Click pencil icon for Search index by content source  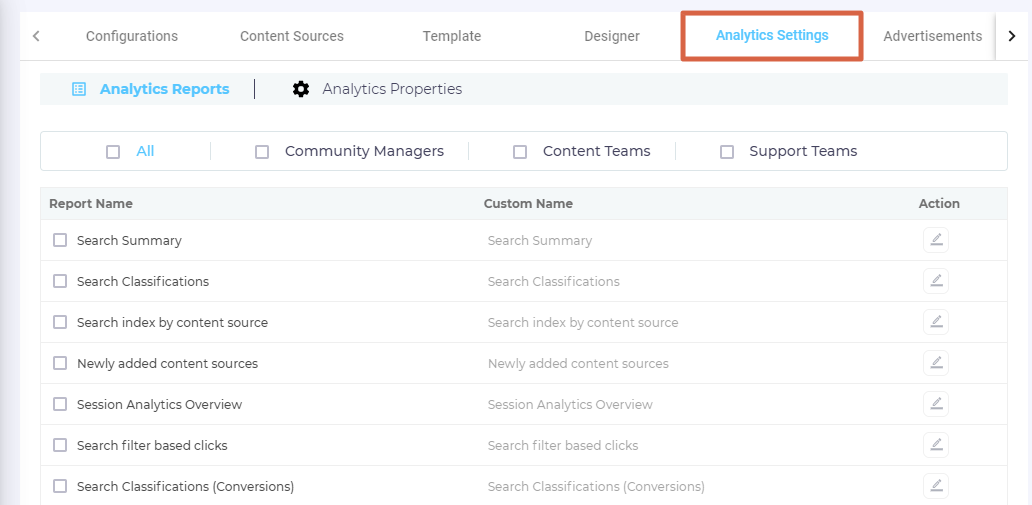coord(936,322)
